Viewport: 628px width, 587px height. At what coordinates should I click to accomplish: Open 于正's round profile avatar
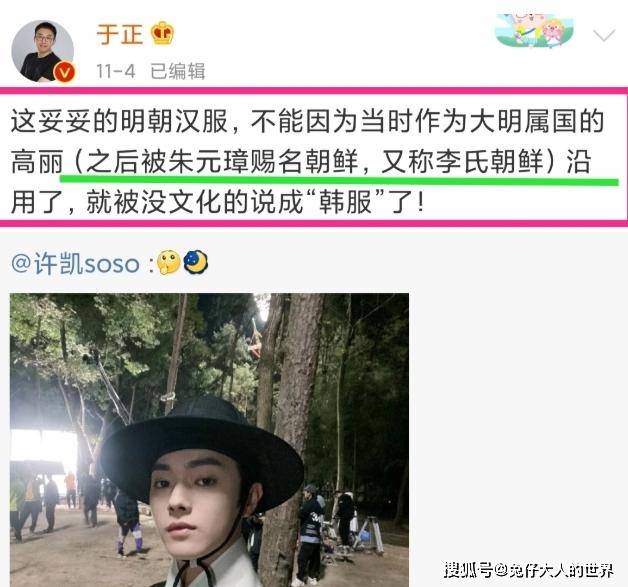click(x=43, y=51)
